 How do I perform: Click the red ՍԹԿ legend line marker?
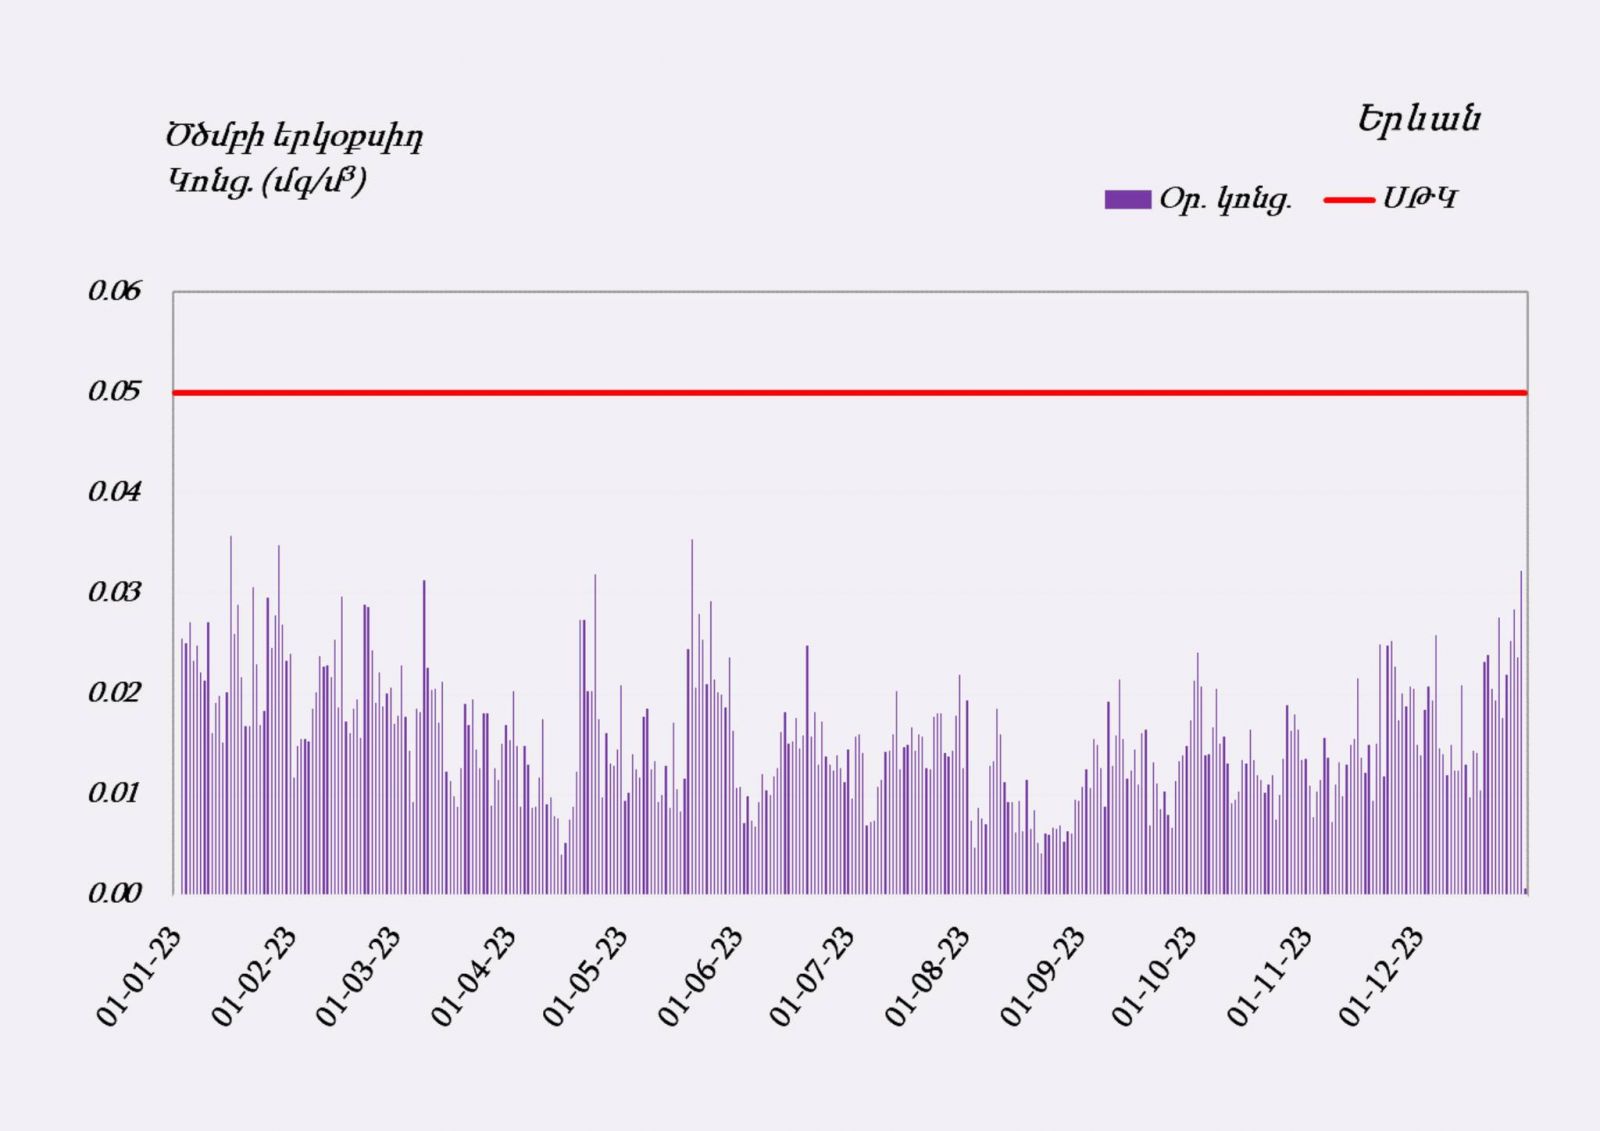[x=1348, y=200]
